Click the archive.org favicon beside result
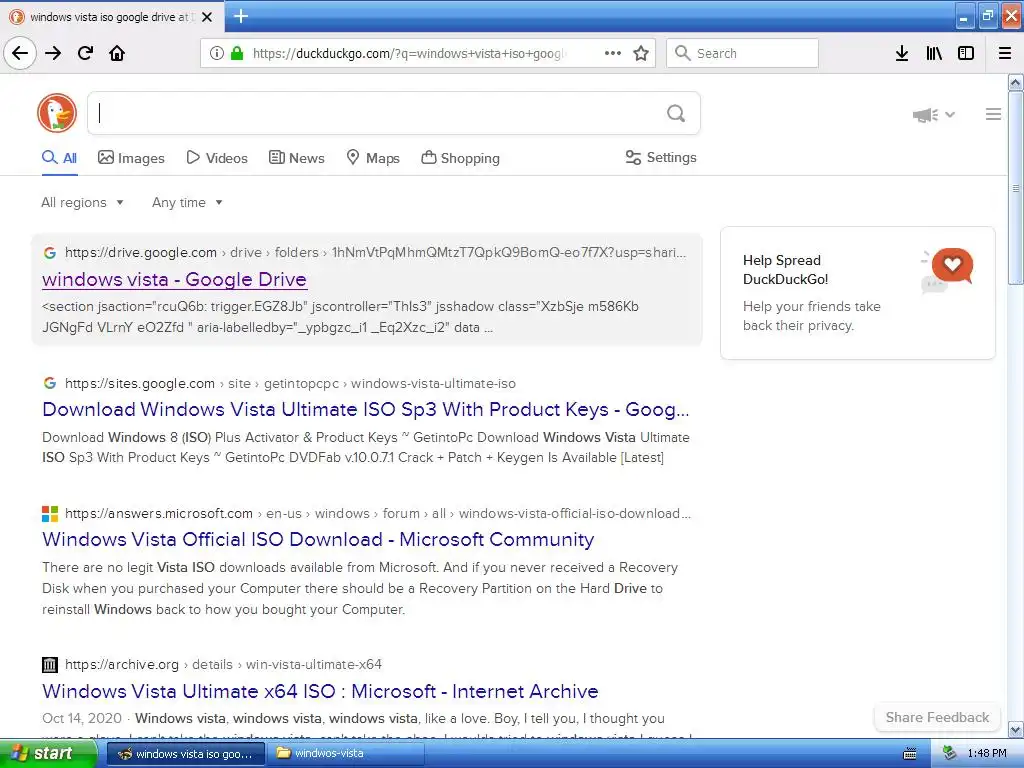Image resolution: width=1024 pixels, height=768 pixels. (50, 665)
